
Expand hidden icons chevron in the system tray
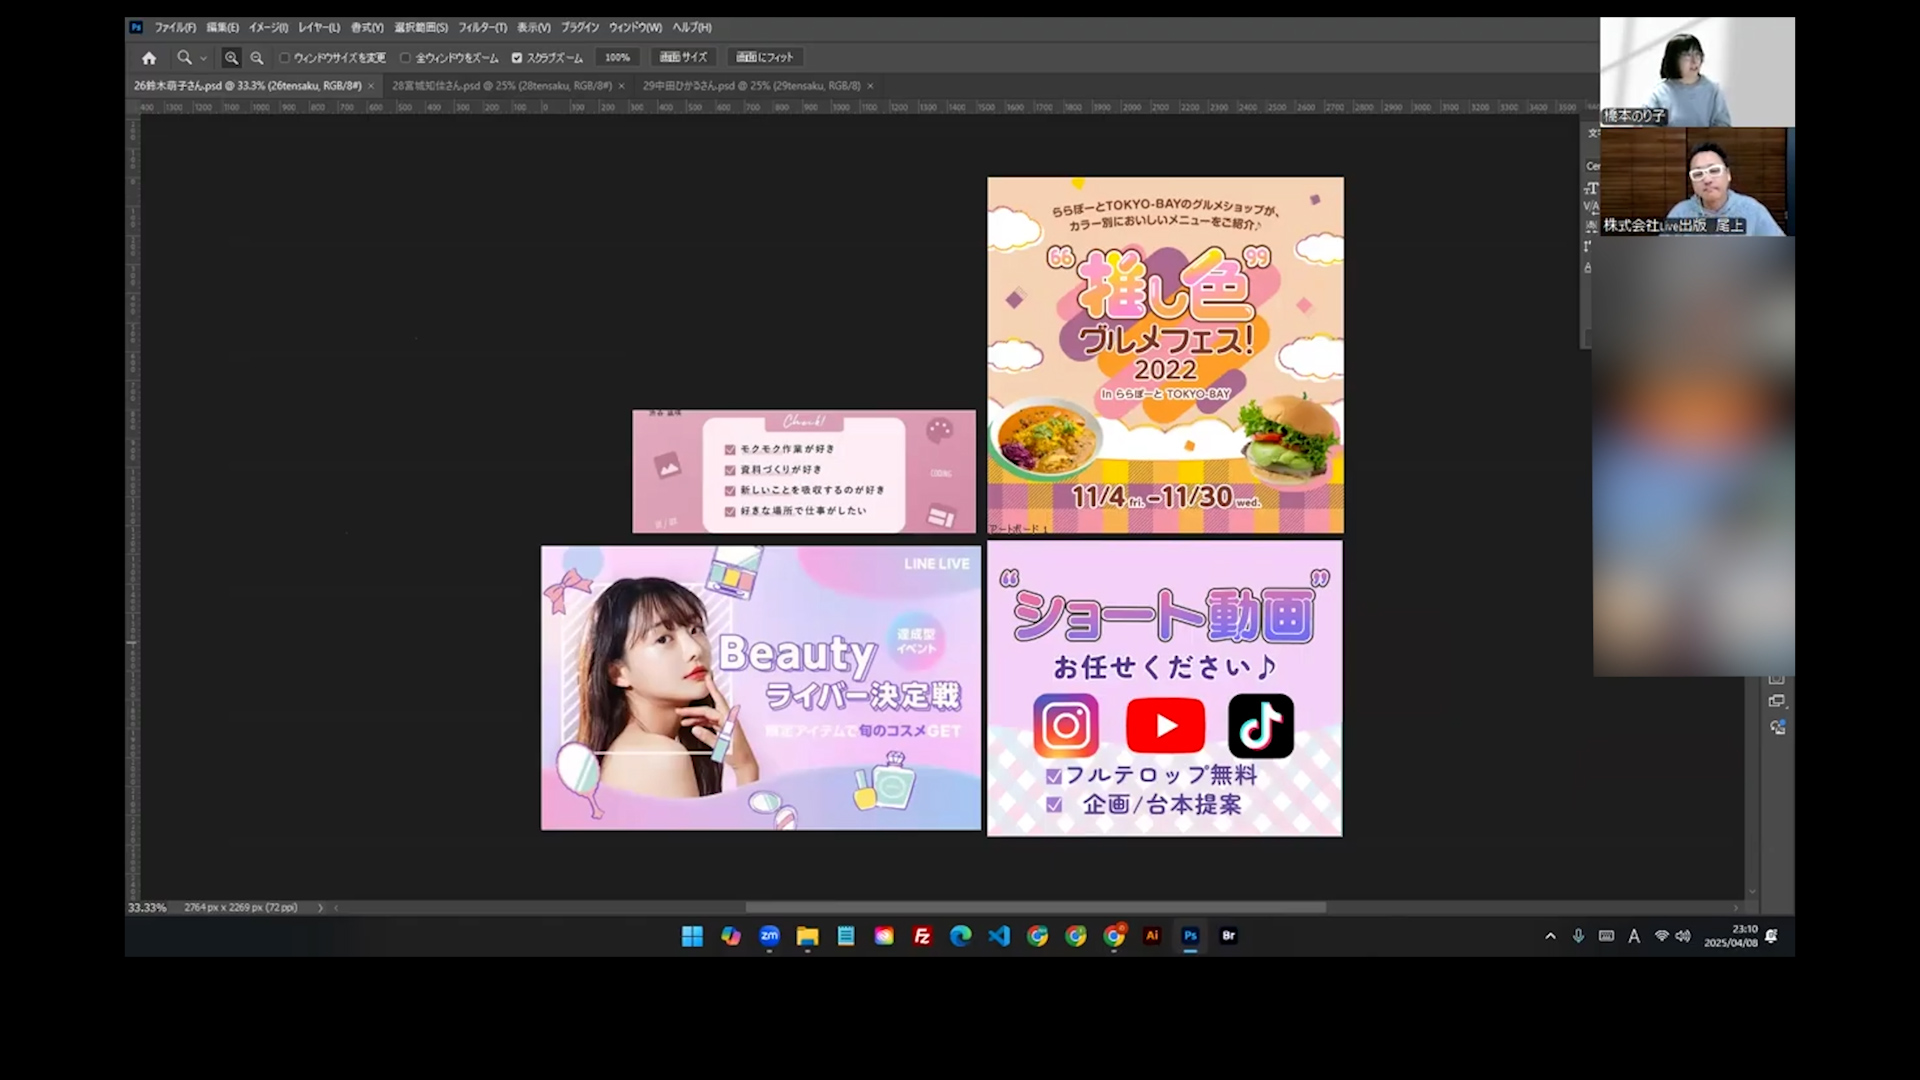pos(1551,936)
